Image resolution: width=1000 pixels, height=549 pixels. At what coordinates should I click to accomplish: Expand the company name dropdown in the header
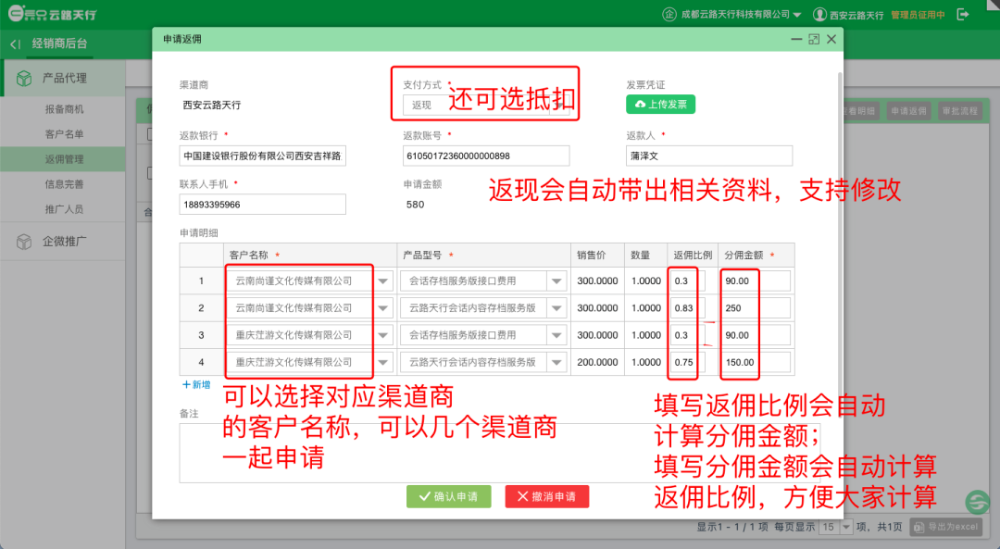(797, 15)
